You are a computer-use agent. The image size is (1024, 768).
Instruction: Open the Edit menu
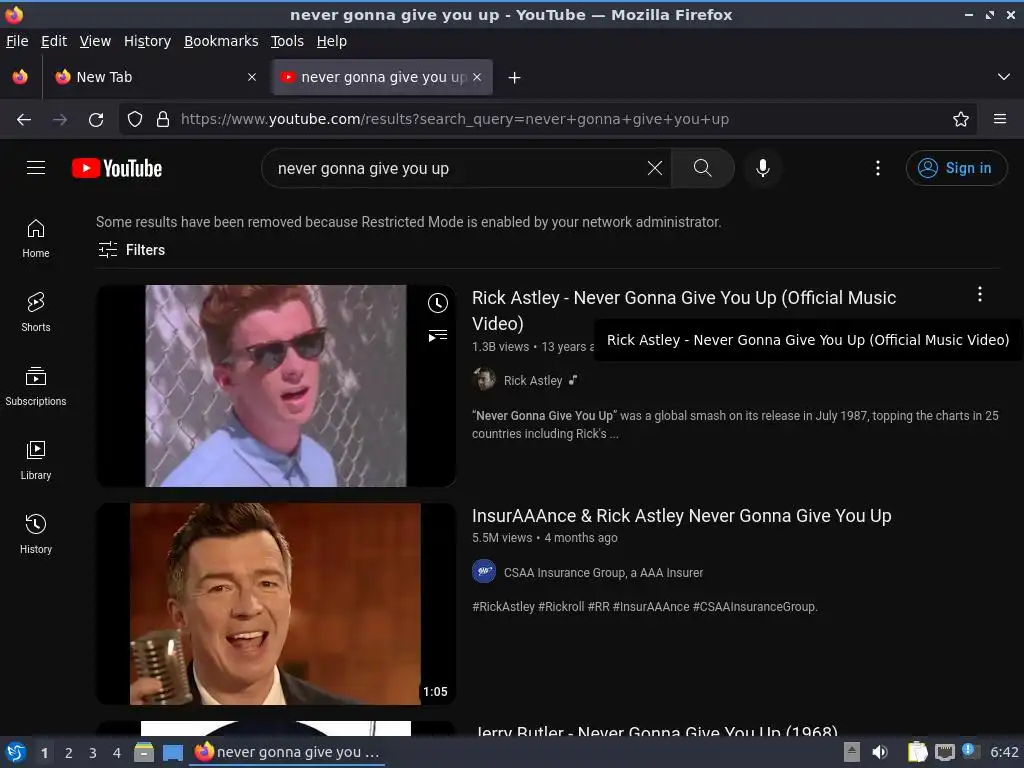click(x=54, y=41)
